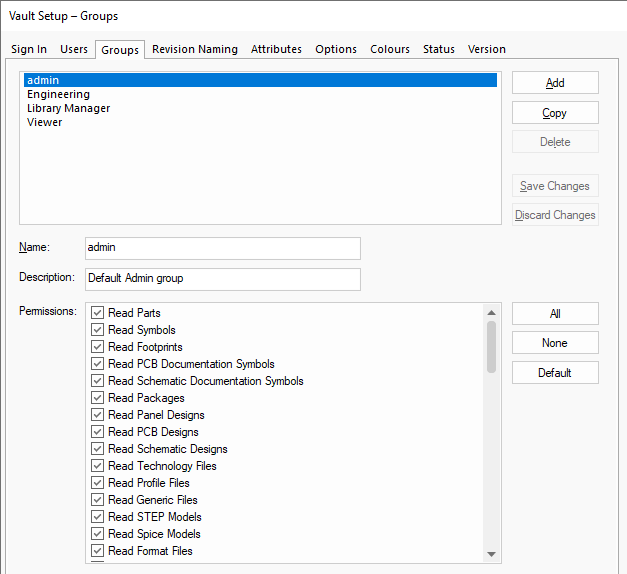627x574 pixels.
Task: Uncheck Read Spice Models permission
Action: click(98, 534)
